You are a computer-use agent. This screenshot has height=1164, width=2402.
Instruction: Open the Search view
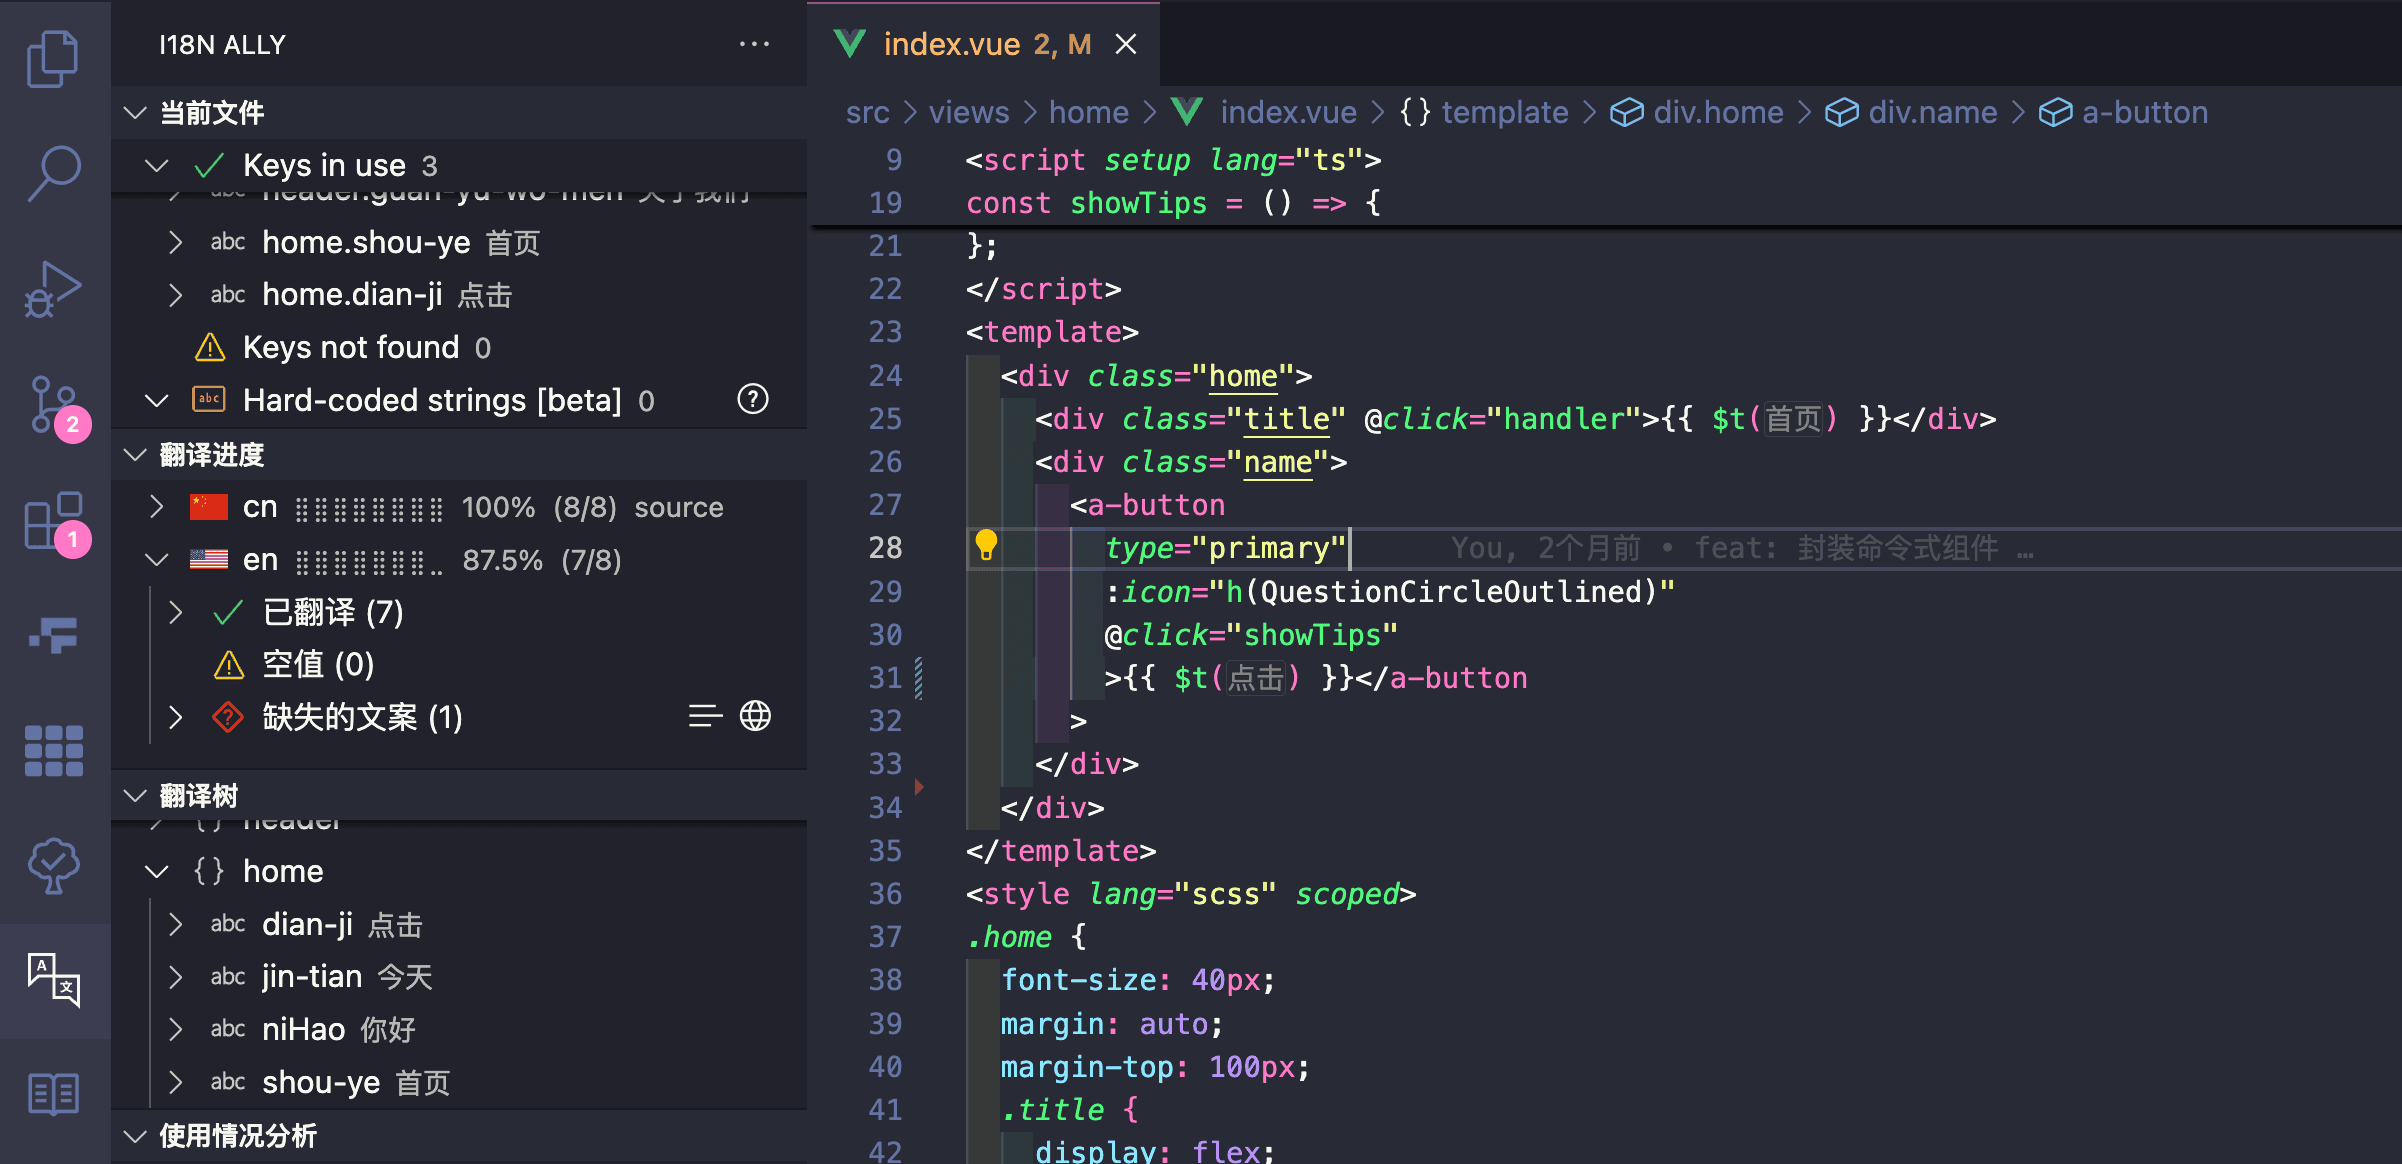click(54, 173)
